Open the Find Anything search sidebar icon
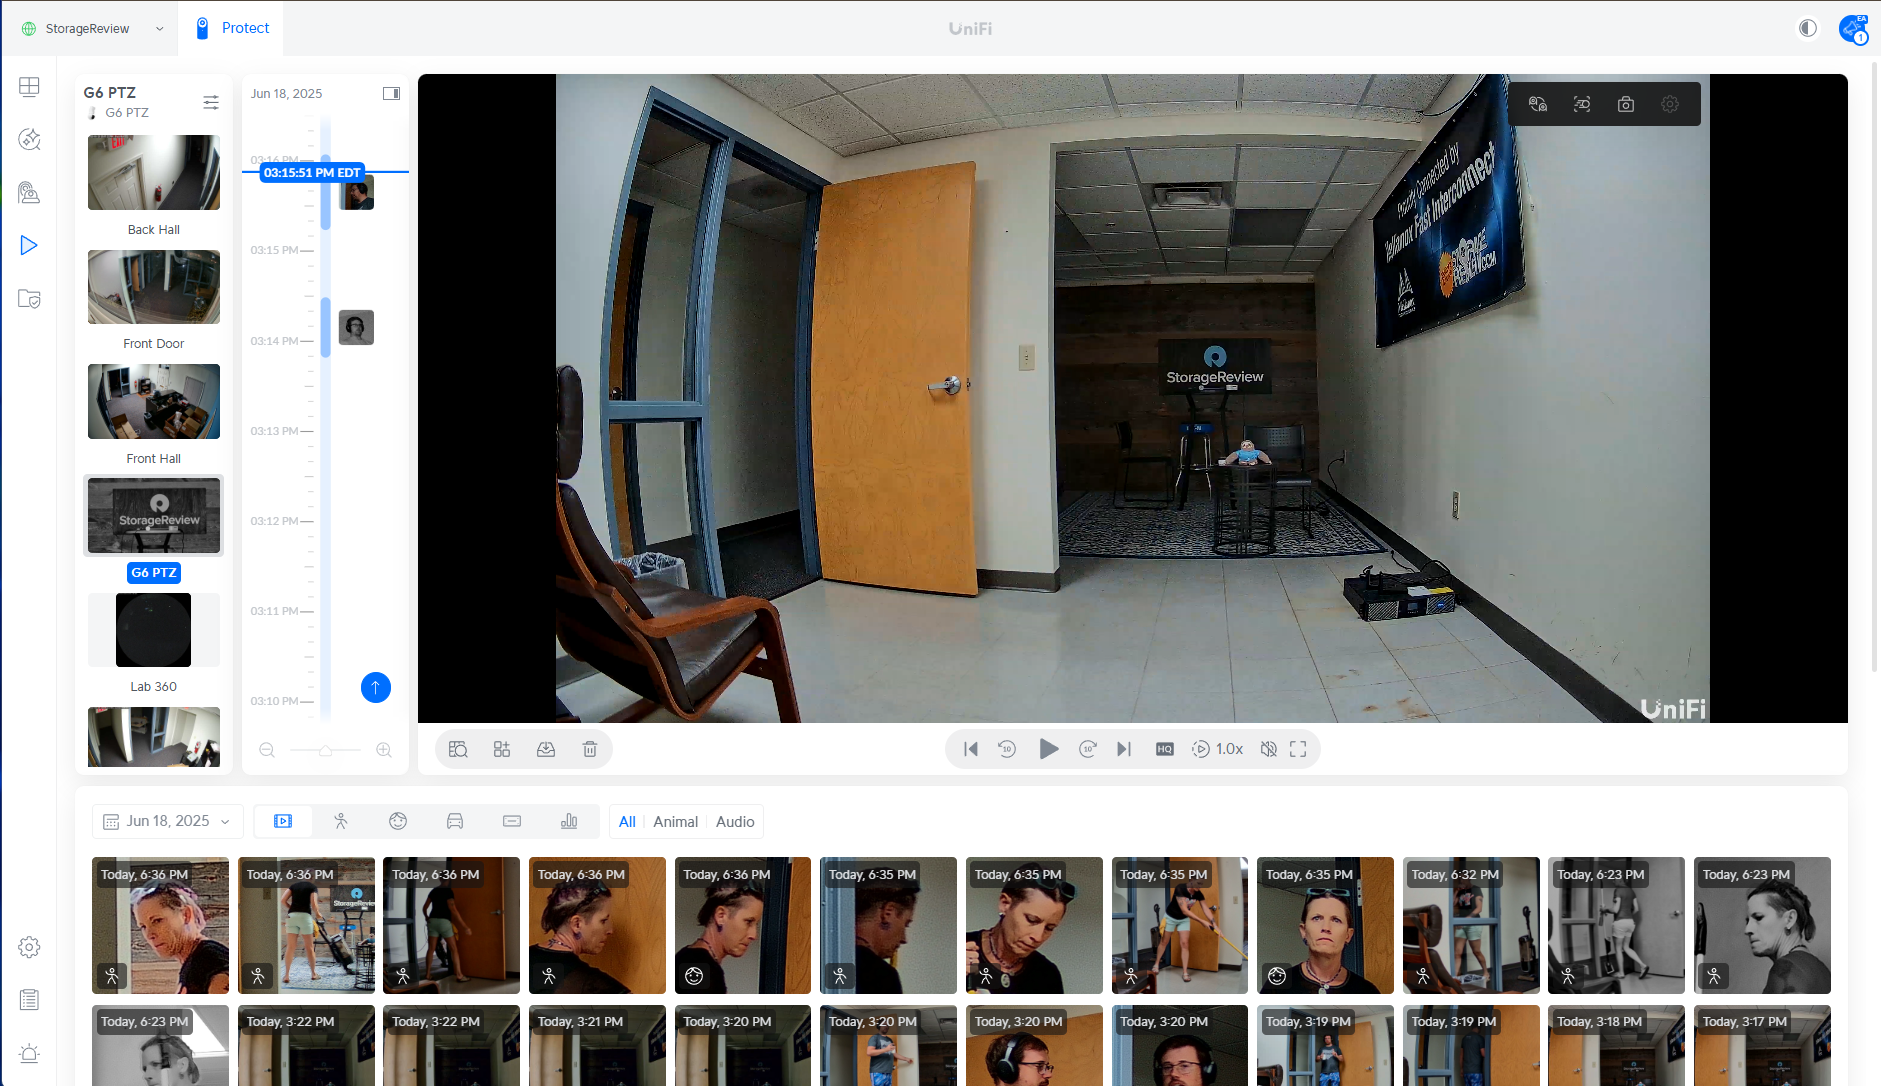 (29, 192)
